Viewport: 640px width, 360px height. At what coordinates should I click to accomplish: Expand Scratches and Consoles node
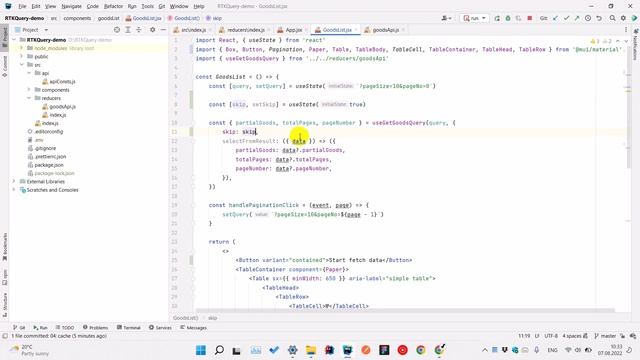[x=14, y=190]
